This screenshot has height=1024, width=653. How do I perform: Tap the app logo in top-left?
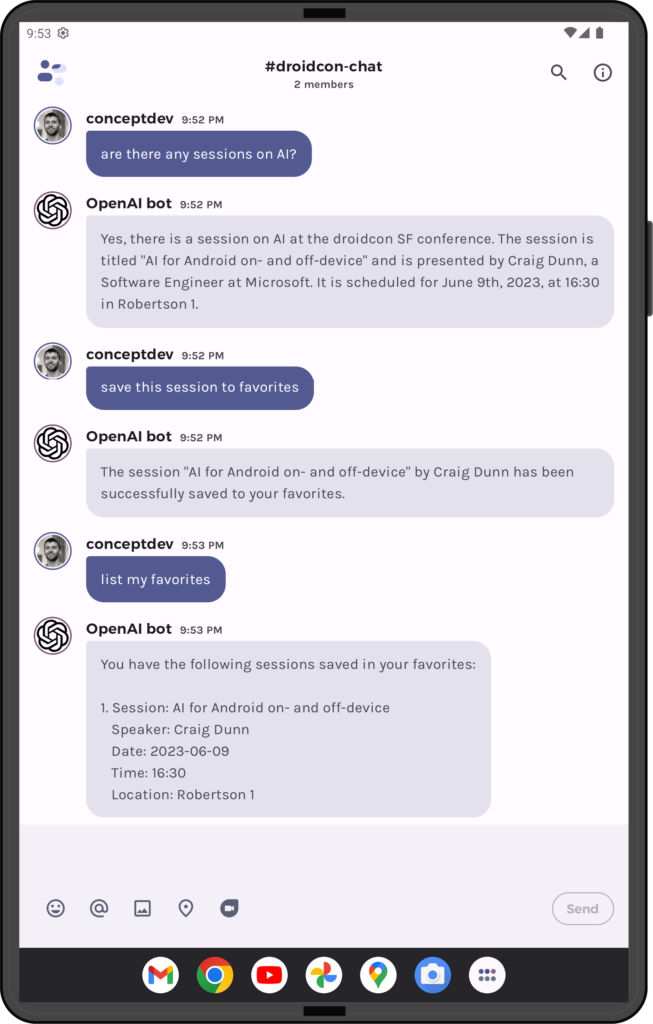coord(52,72)
